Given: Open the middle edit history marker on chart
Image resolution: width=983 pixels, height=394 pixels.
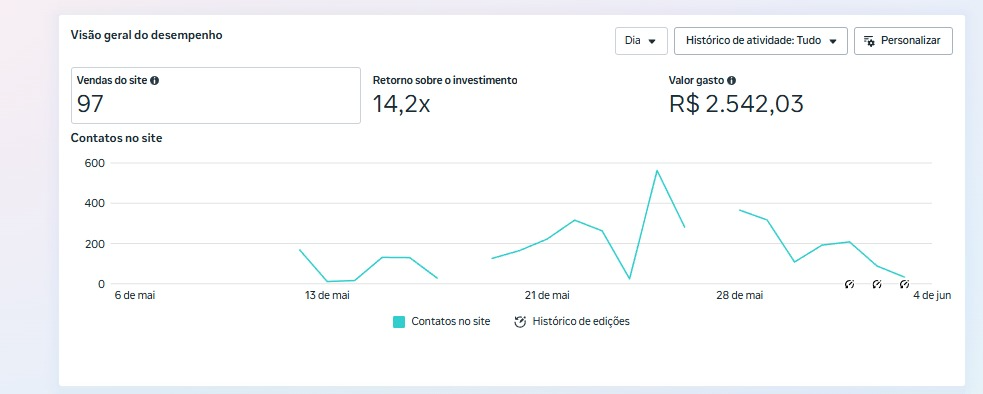Looking at the screenshot, I should coord(877,284).
